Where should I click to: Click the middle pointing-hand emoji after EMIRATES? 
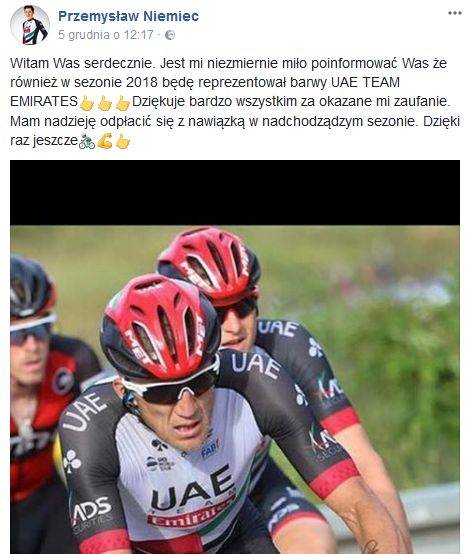point(105,102)
